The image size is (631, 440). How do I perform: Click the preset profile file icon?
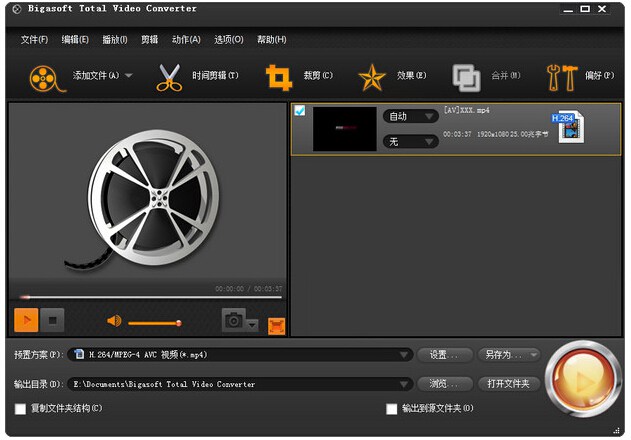point(79,354)
